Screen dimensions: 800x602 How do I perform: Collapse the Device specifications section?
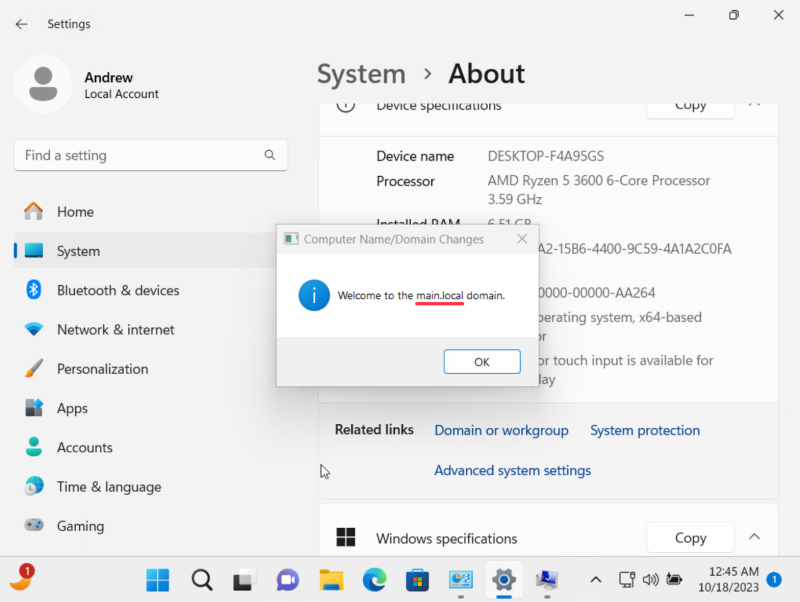755,103
